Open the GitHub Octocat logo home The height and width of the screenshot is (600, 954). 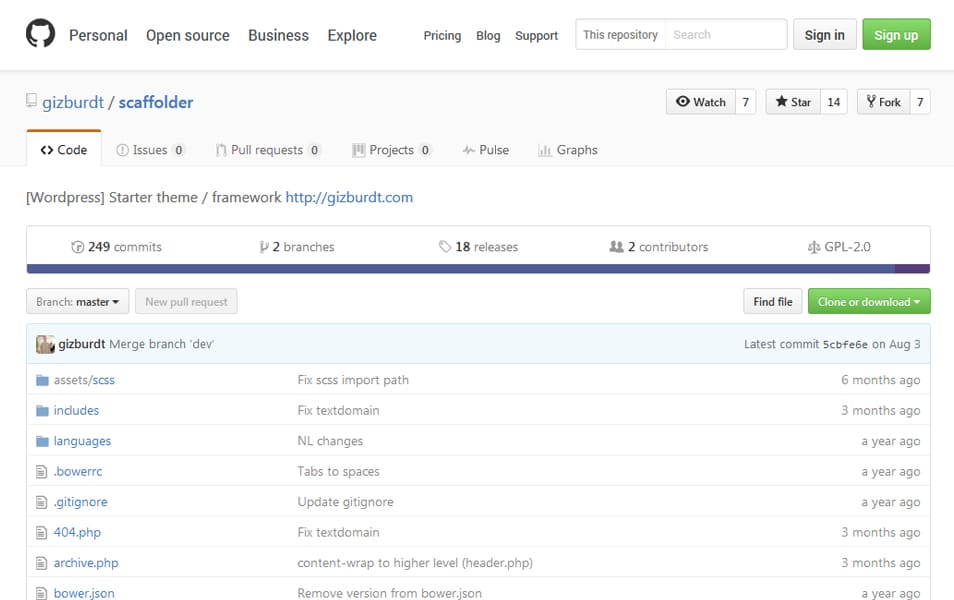click(40, 33)
